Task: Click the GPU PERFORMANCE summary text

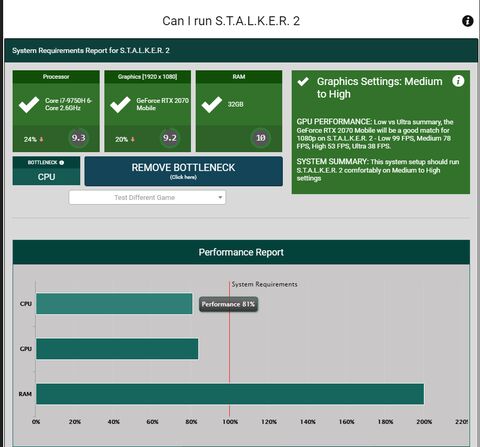Action: coord(375,134)
